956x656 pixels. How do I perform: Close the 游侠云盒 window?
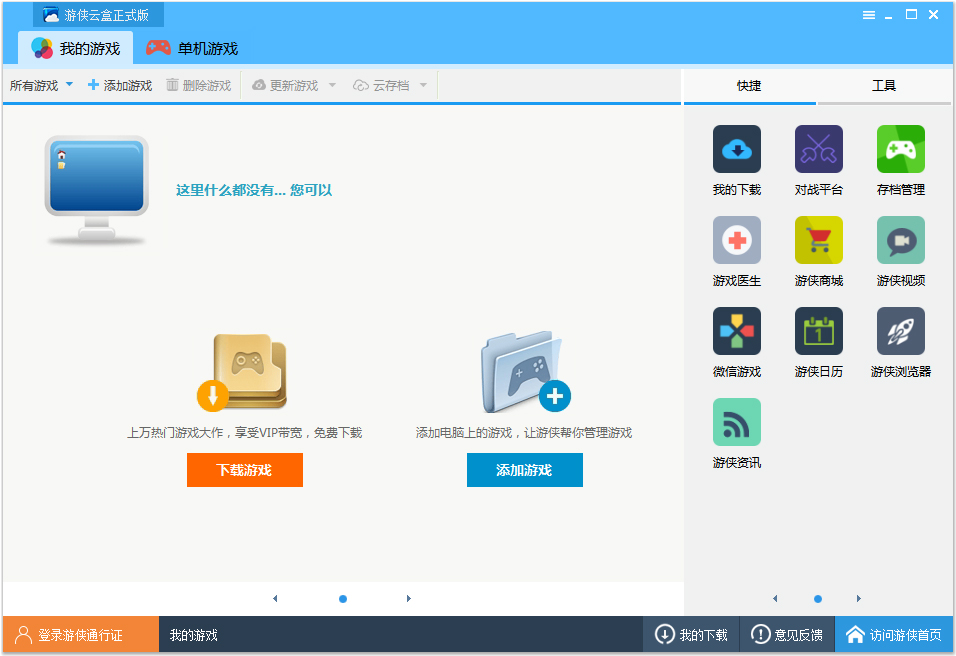933,15
